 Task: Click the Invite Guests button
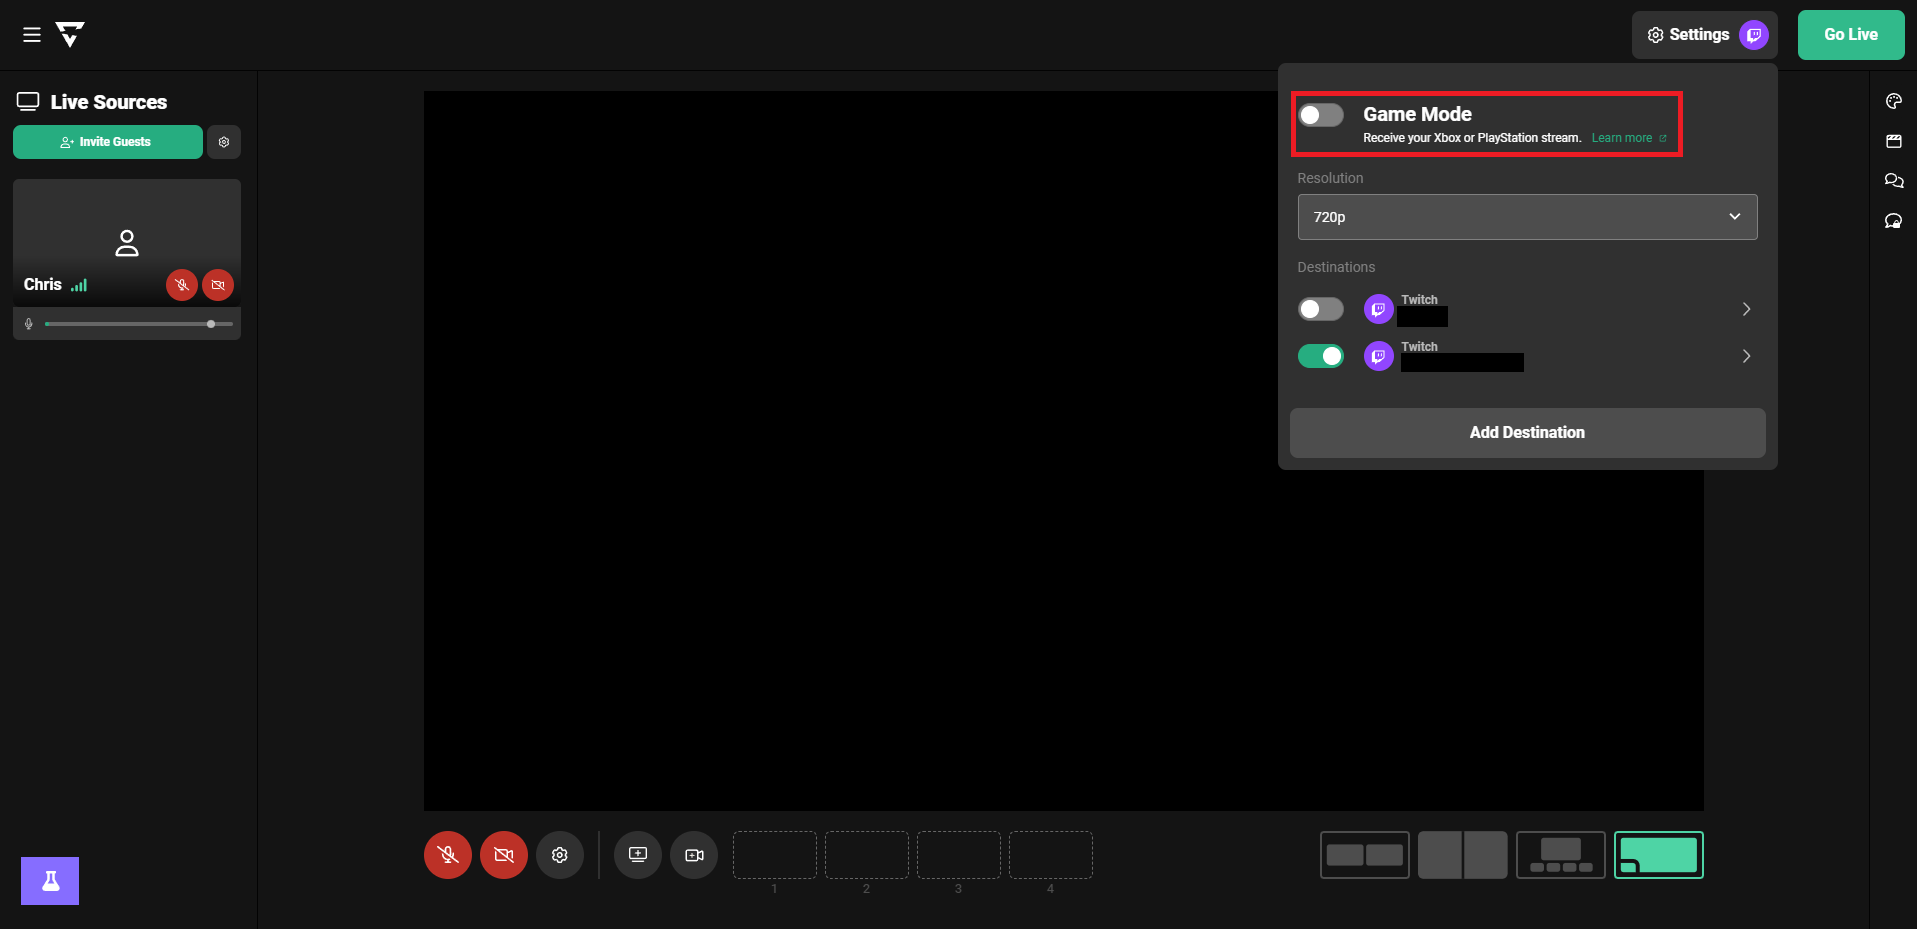pos(108,142)
